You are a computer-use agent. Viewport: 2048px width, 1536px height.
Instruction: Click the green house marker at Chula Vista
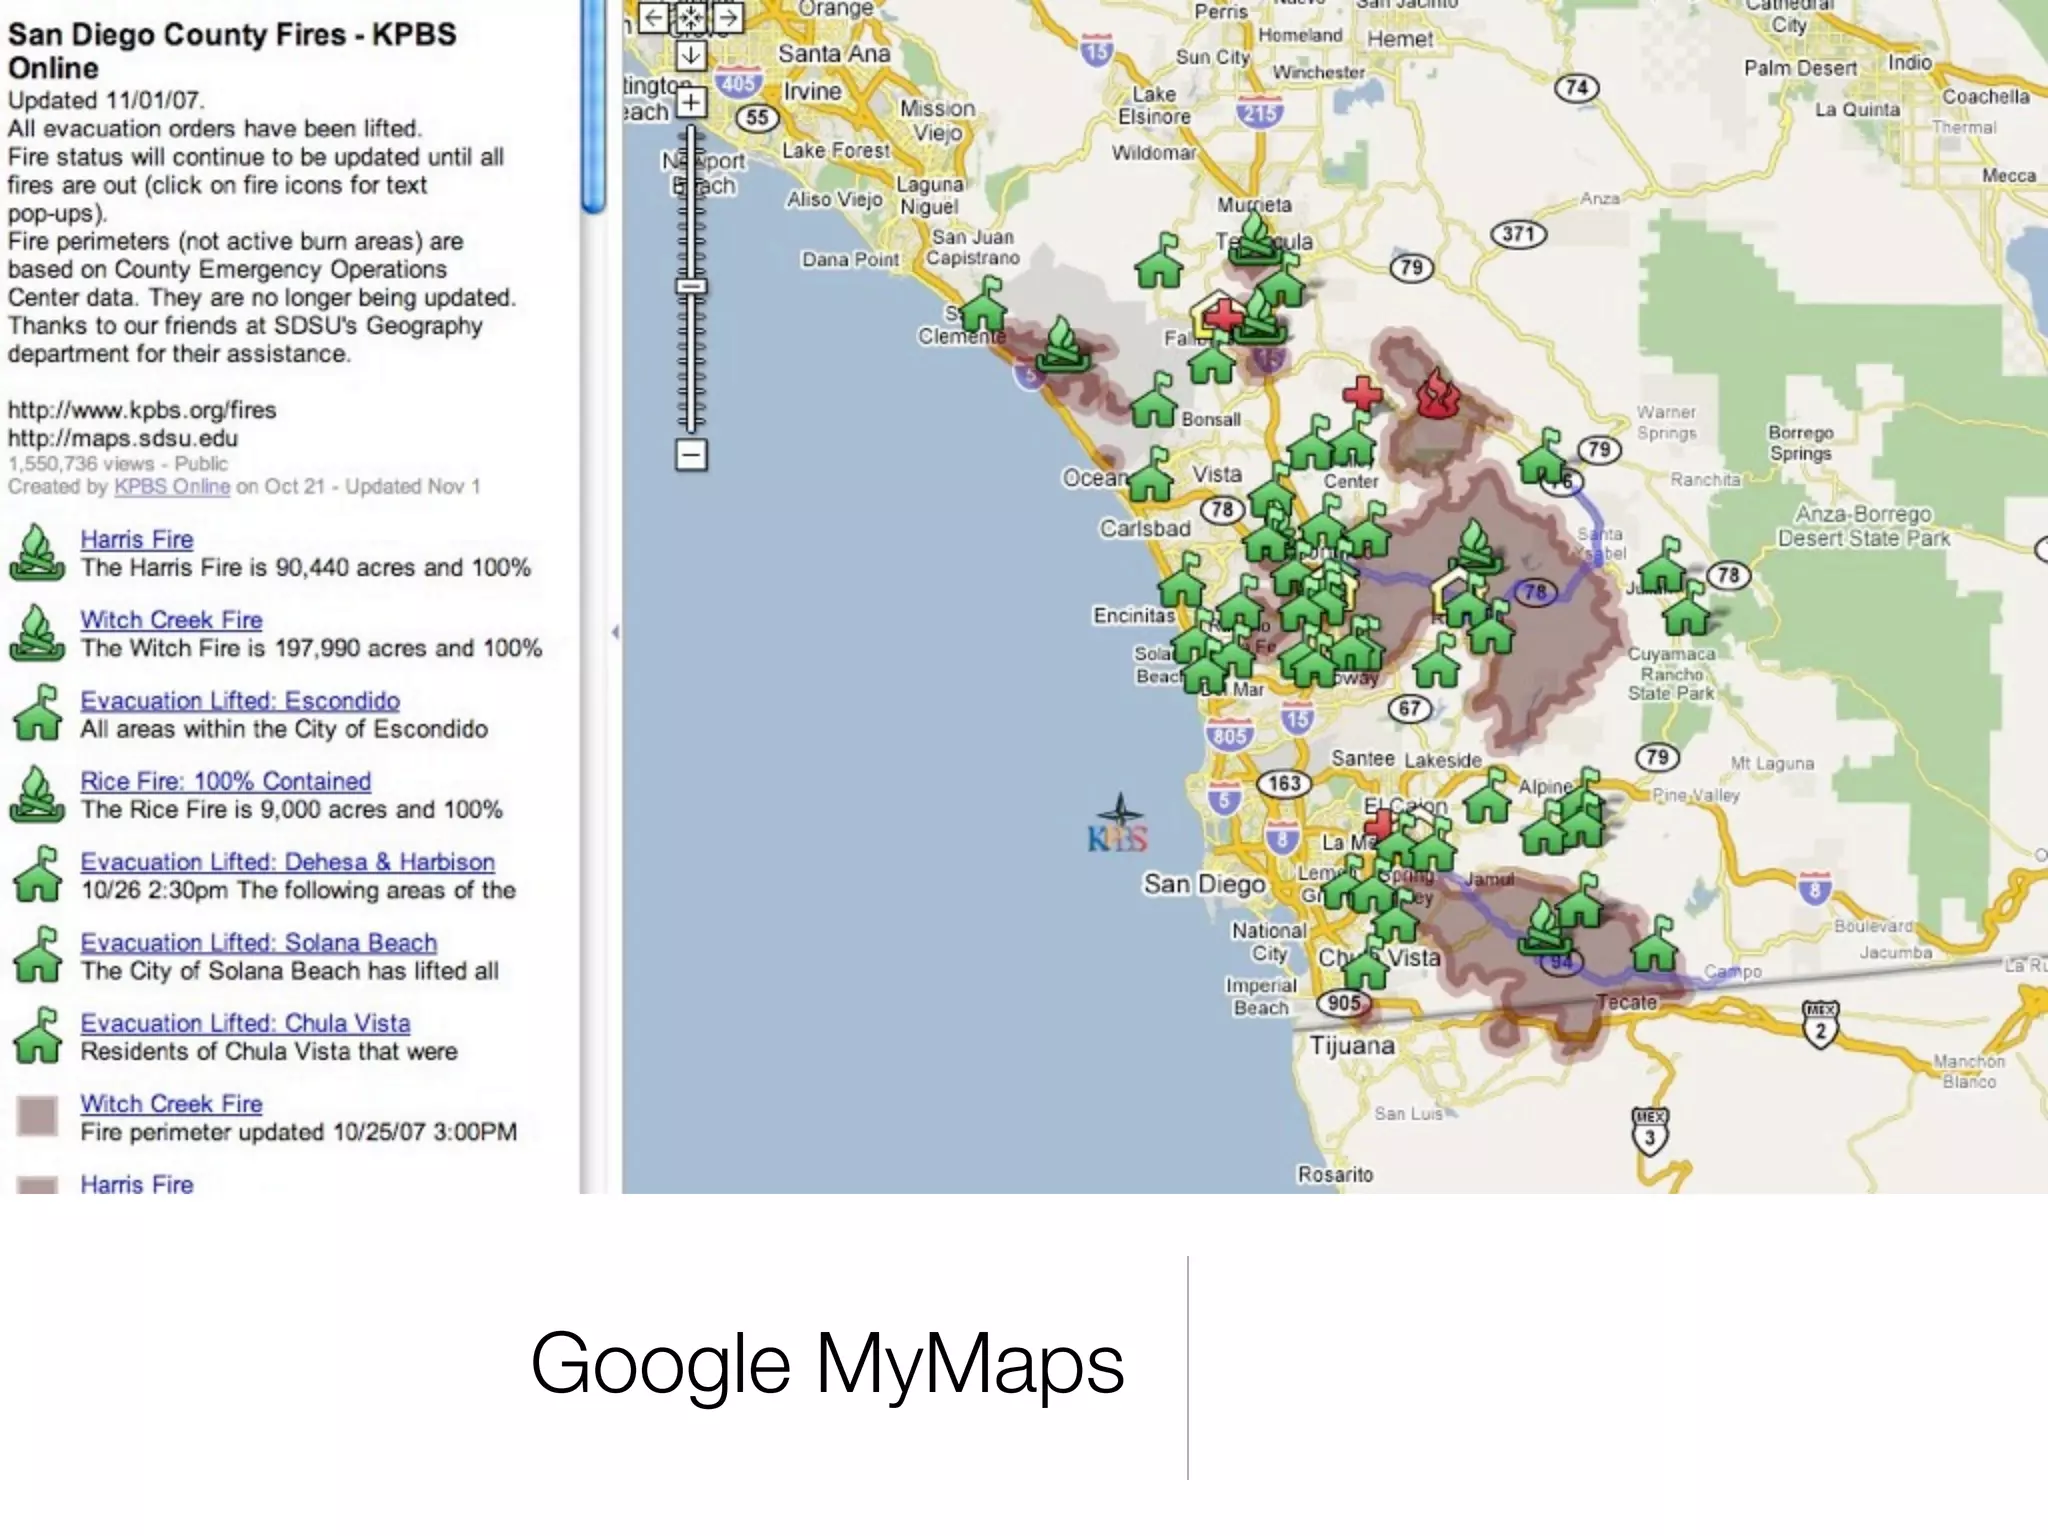tap(1364, 963)
